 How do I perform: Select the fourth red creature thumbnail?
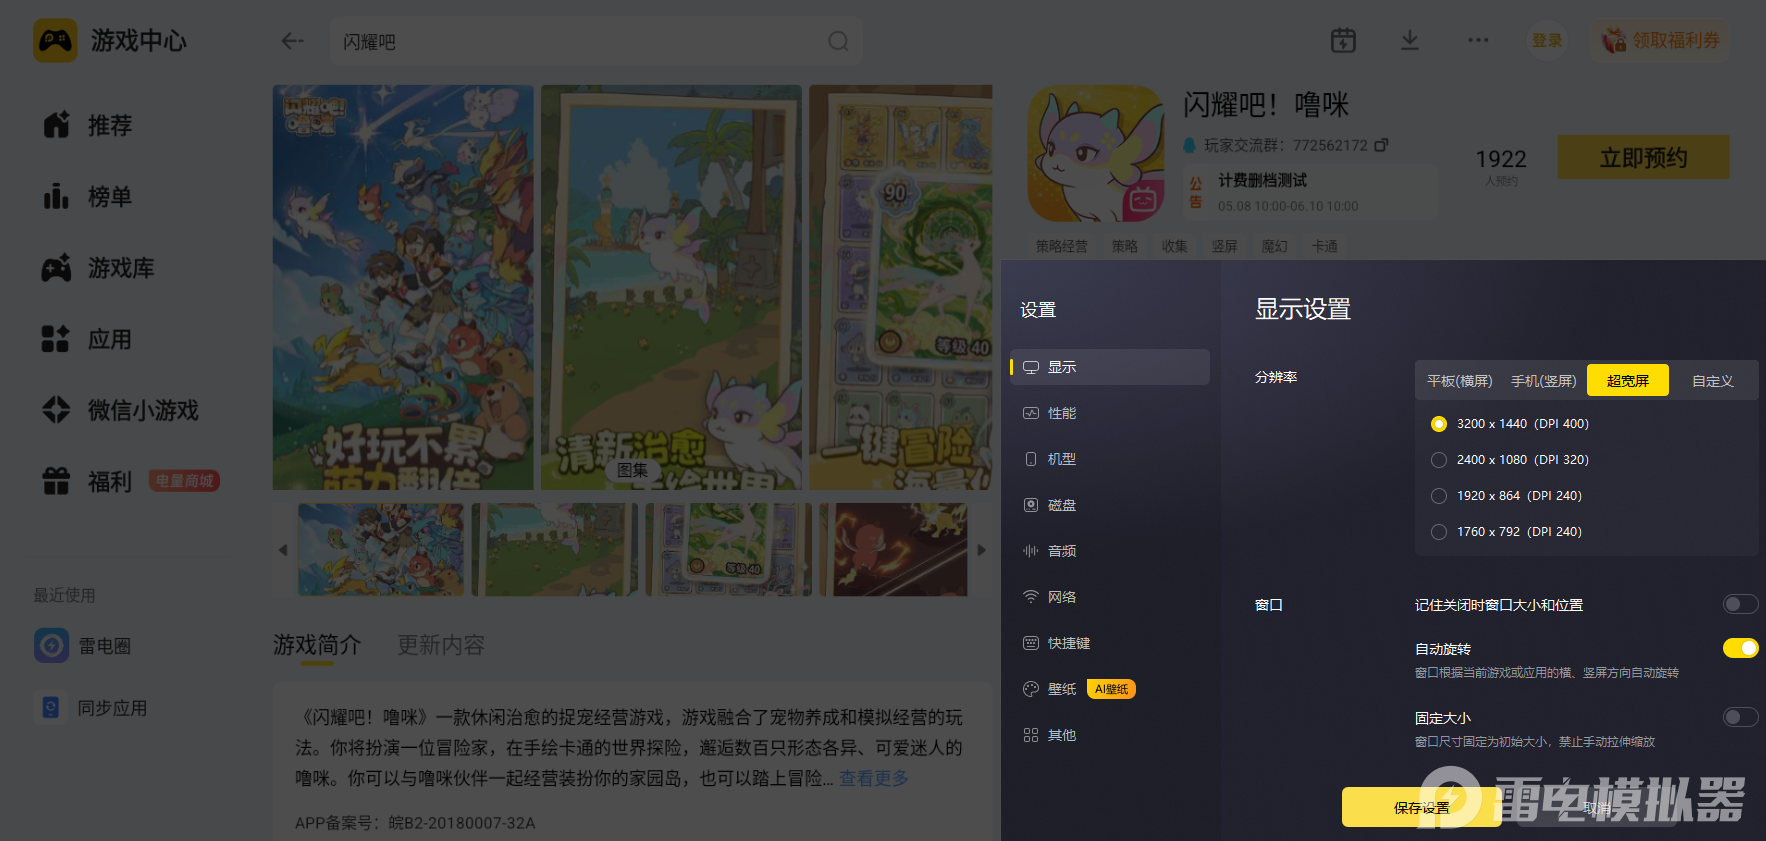[893, 550]
